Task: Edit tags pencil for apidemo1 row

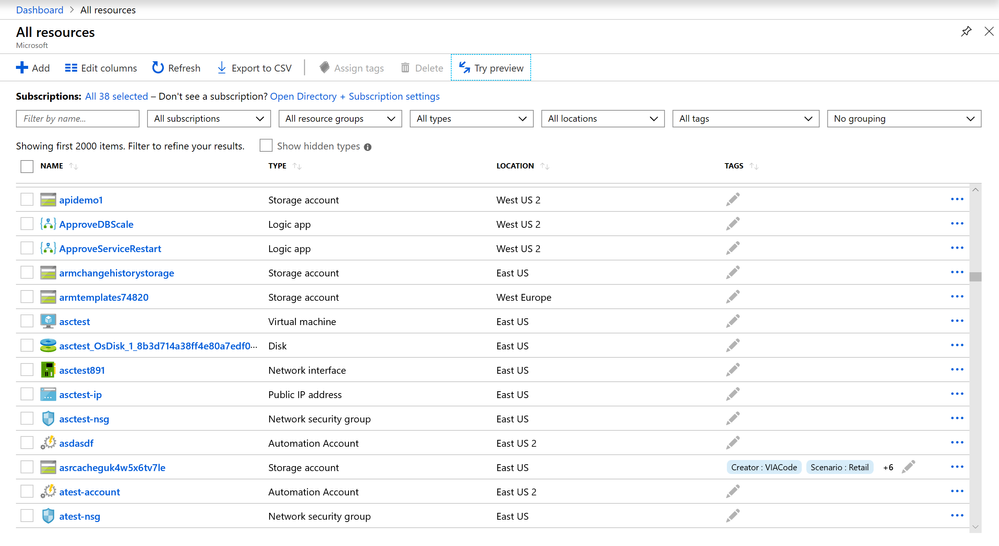Action: pos(733,200)
